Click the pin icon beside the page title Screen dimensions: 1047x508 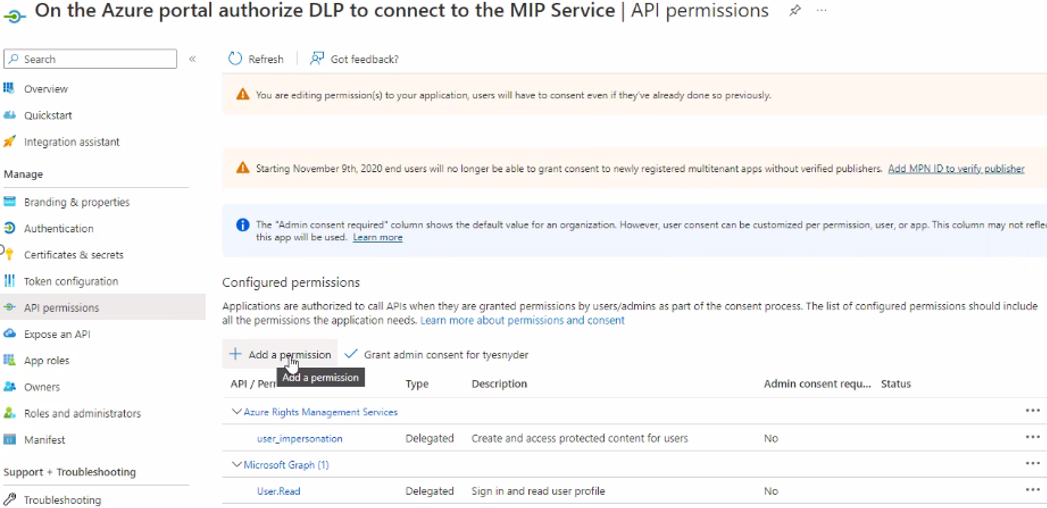point(795,11)
